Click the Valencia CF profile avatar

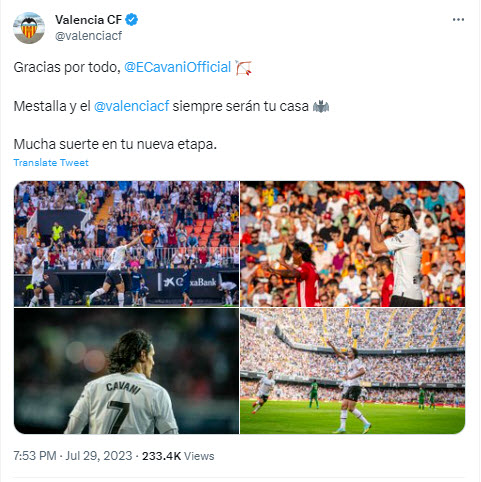pyautogui.click(x=29, y=28)
